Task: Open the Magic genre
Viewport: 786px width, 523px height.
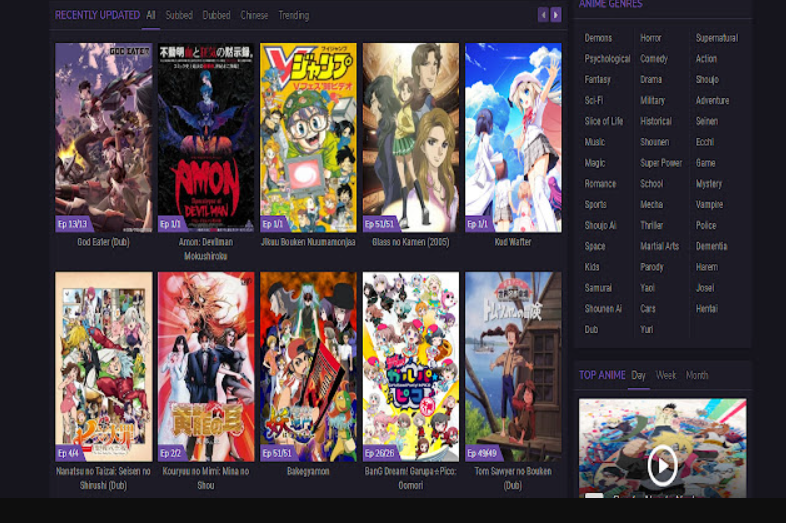Action: click(595, 163)
